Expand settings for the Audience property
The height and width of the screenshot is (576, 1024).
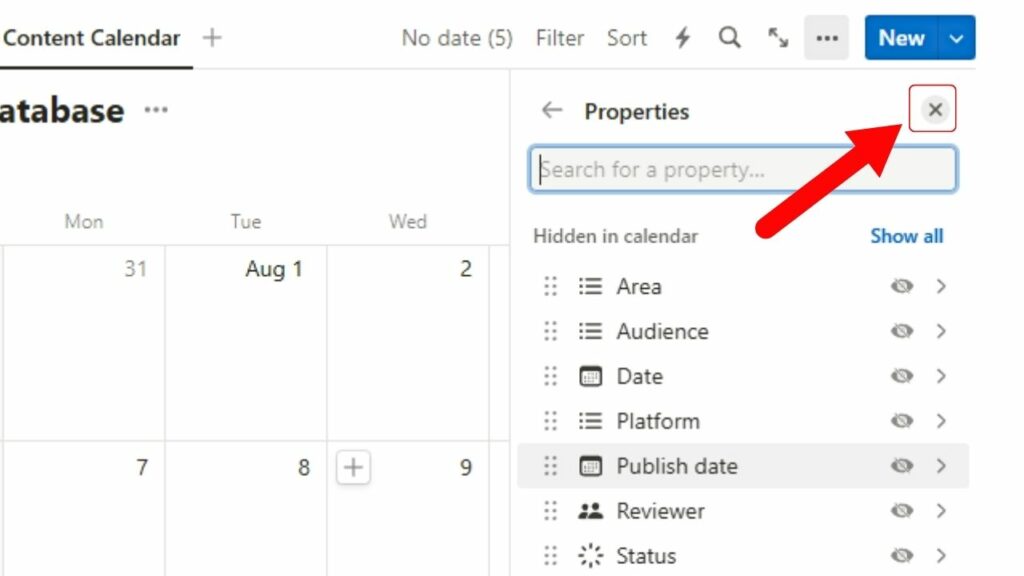pos(942,331)
